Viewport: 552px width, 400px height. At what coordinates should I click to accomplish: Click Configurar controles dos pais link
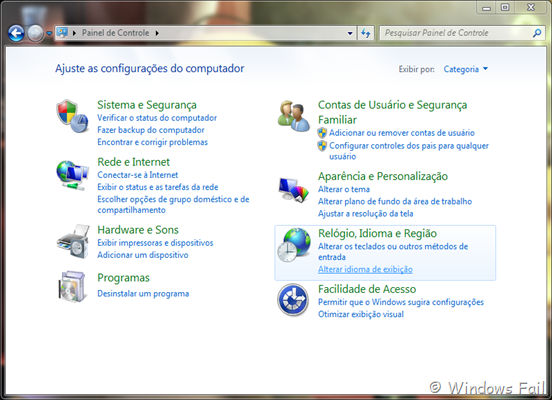409,151
